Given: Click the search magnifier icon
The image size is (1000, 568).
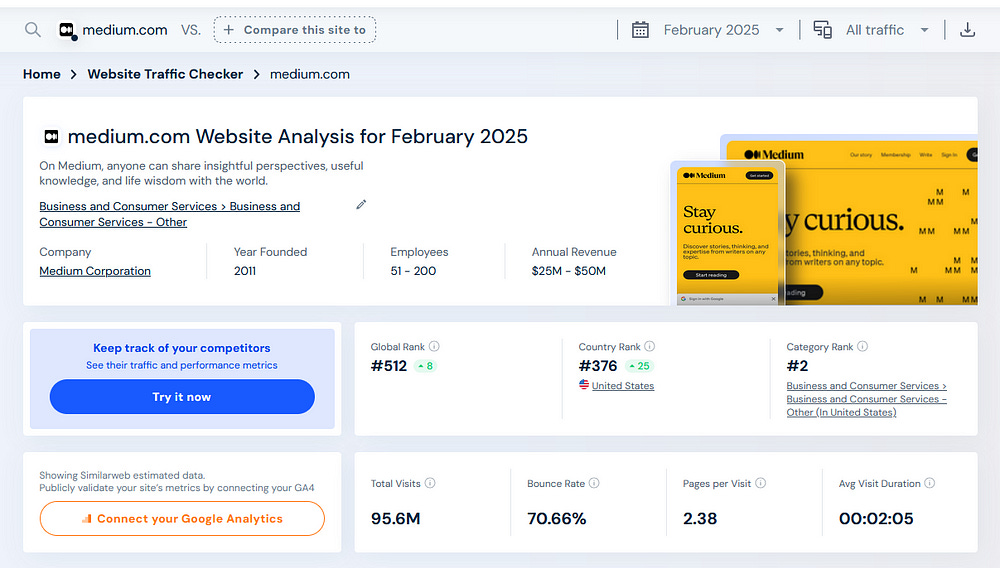Looking at the screenshot, I should pos(33,30).
